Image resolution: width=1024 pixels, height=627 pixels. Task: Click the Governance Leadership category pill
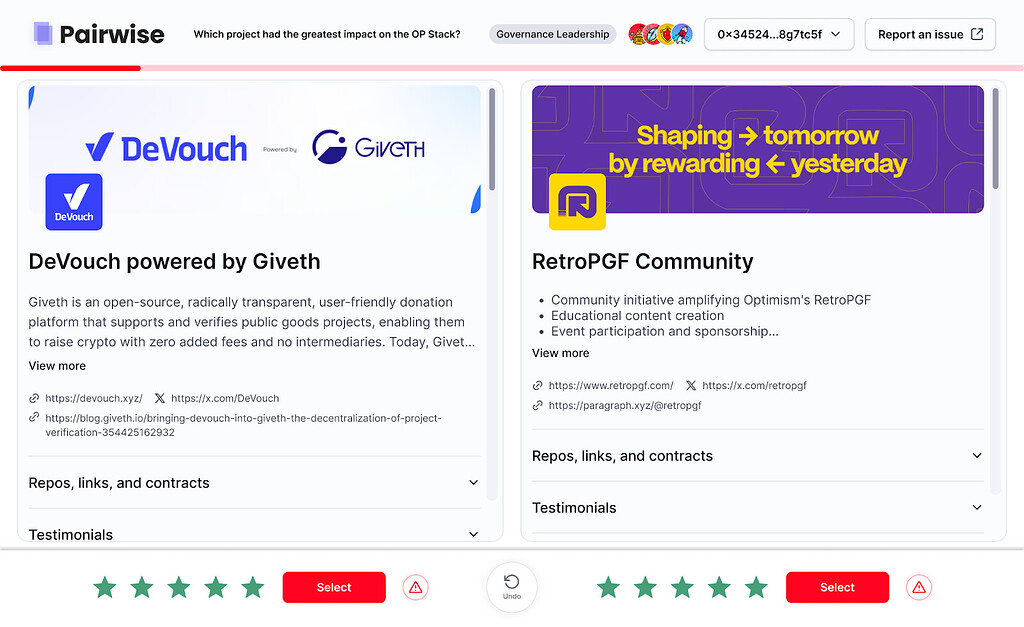click(x=552, y=33)
